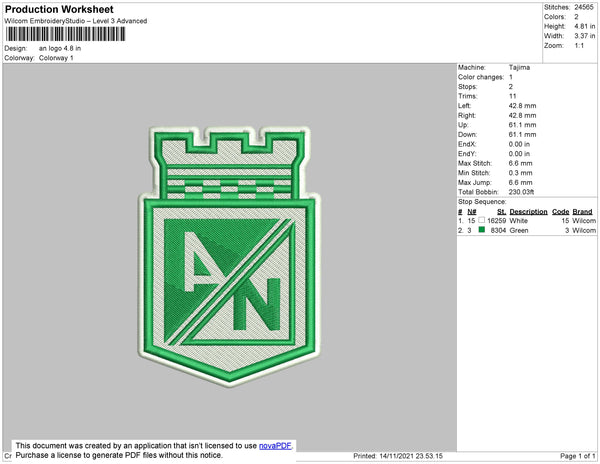The width and height of the screenshot is (600, 464).
Task: Select the green color swatch in Stop Sequence
Action: click(x=481, y=230)
